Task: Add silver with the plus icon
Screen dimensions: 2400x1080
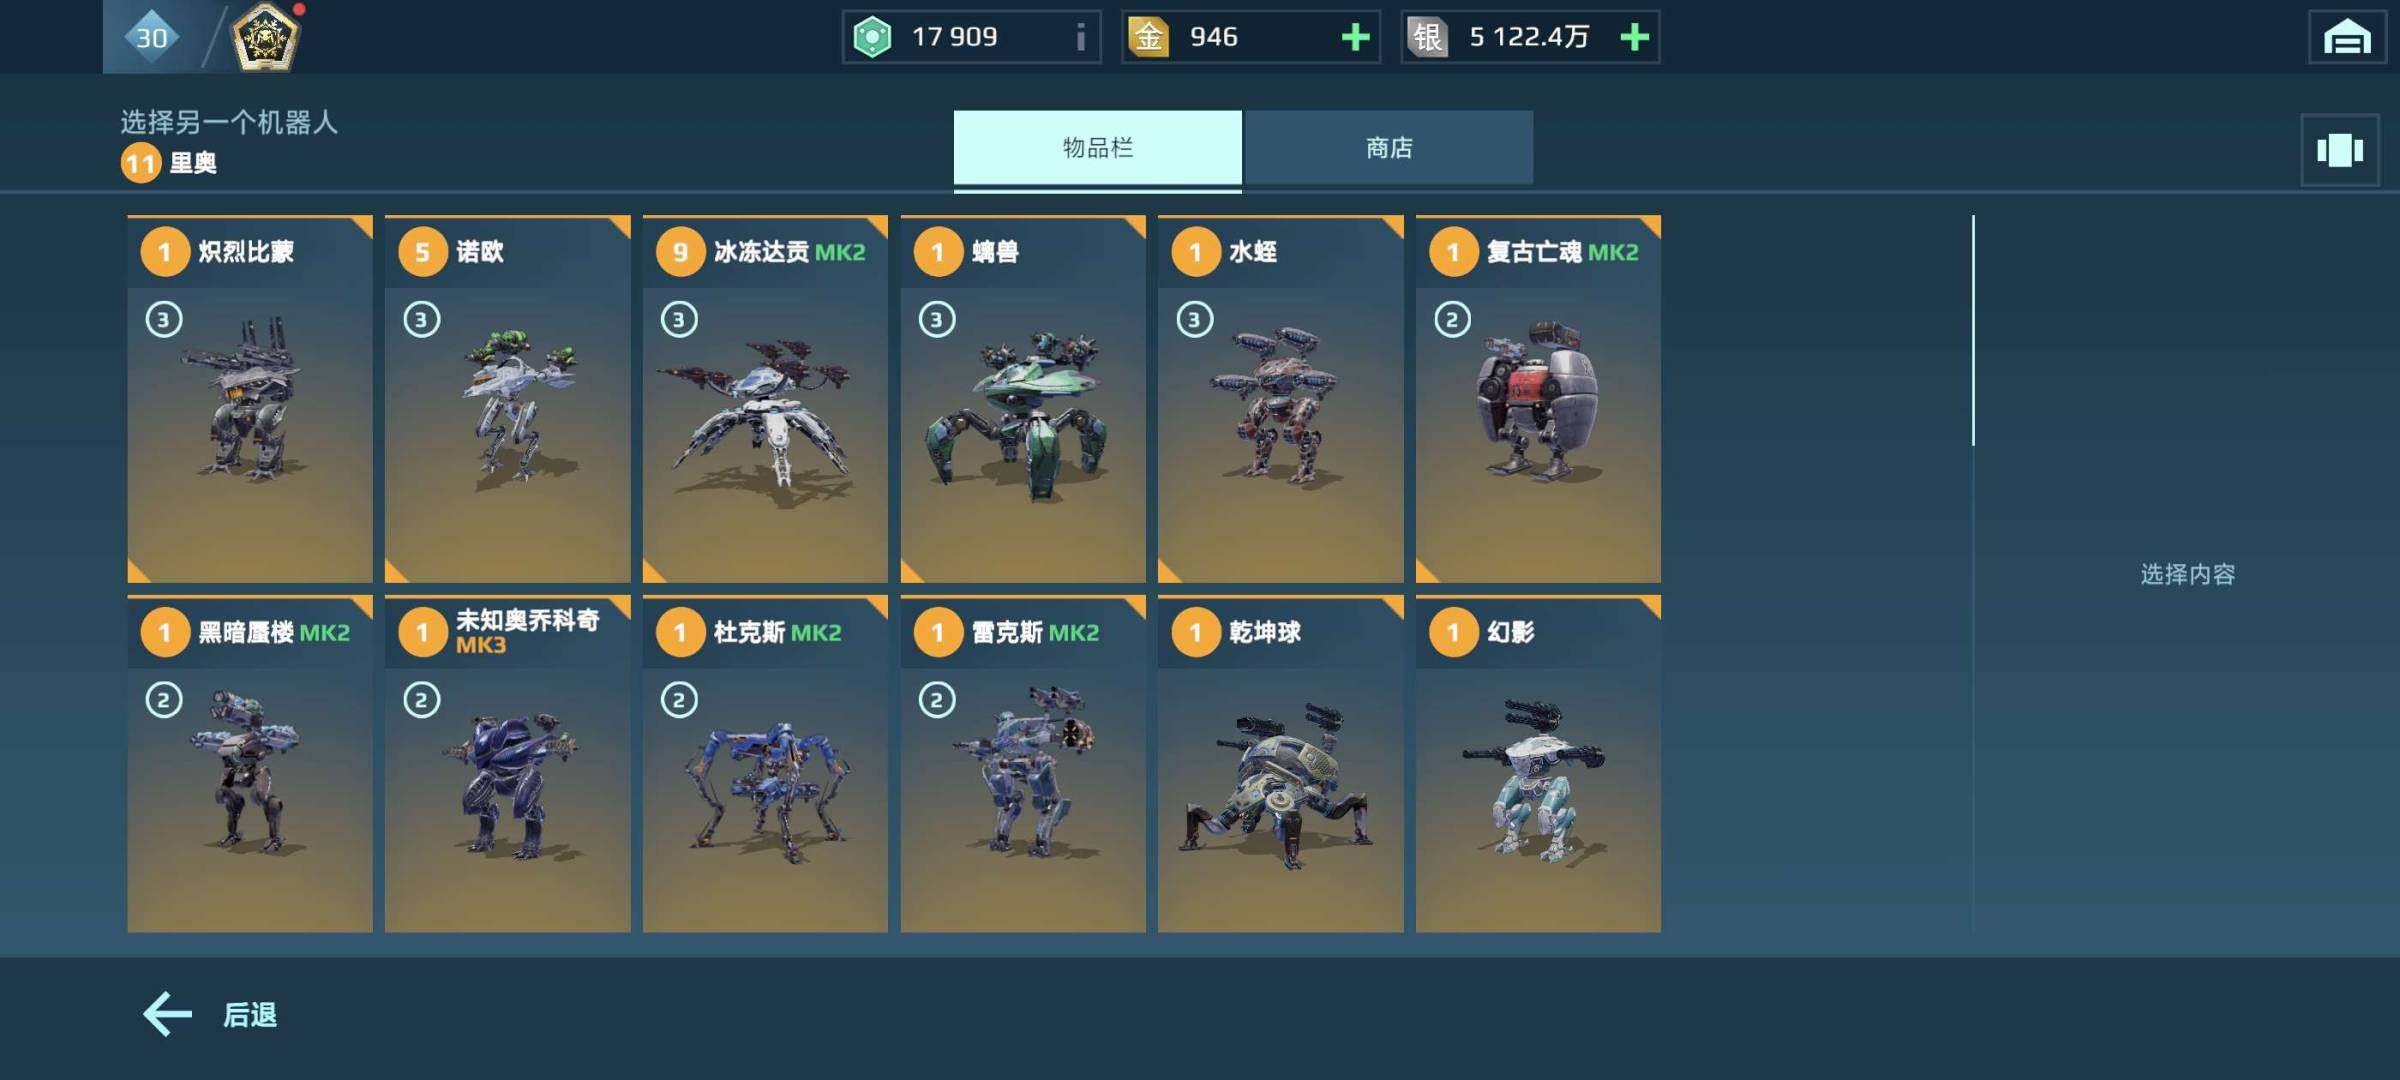Action: 1634,37
